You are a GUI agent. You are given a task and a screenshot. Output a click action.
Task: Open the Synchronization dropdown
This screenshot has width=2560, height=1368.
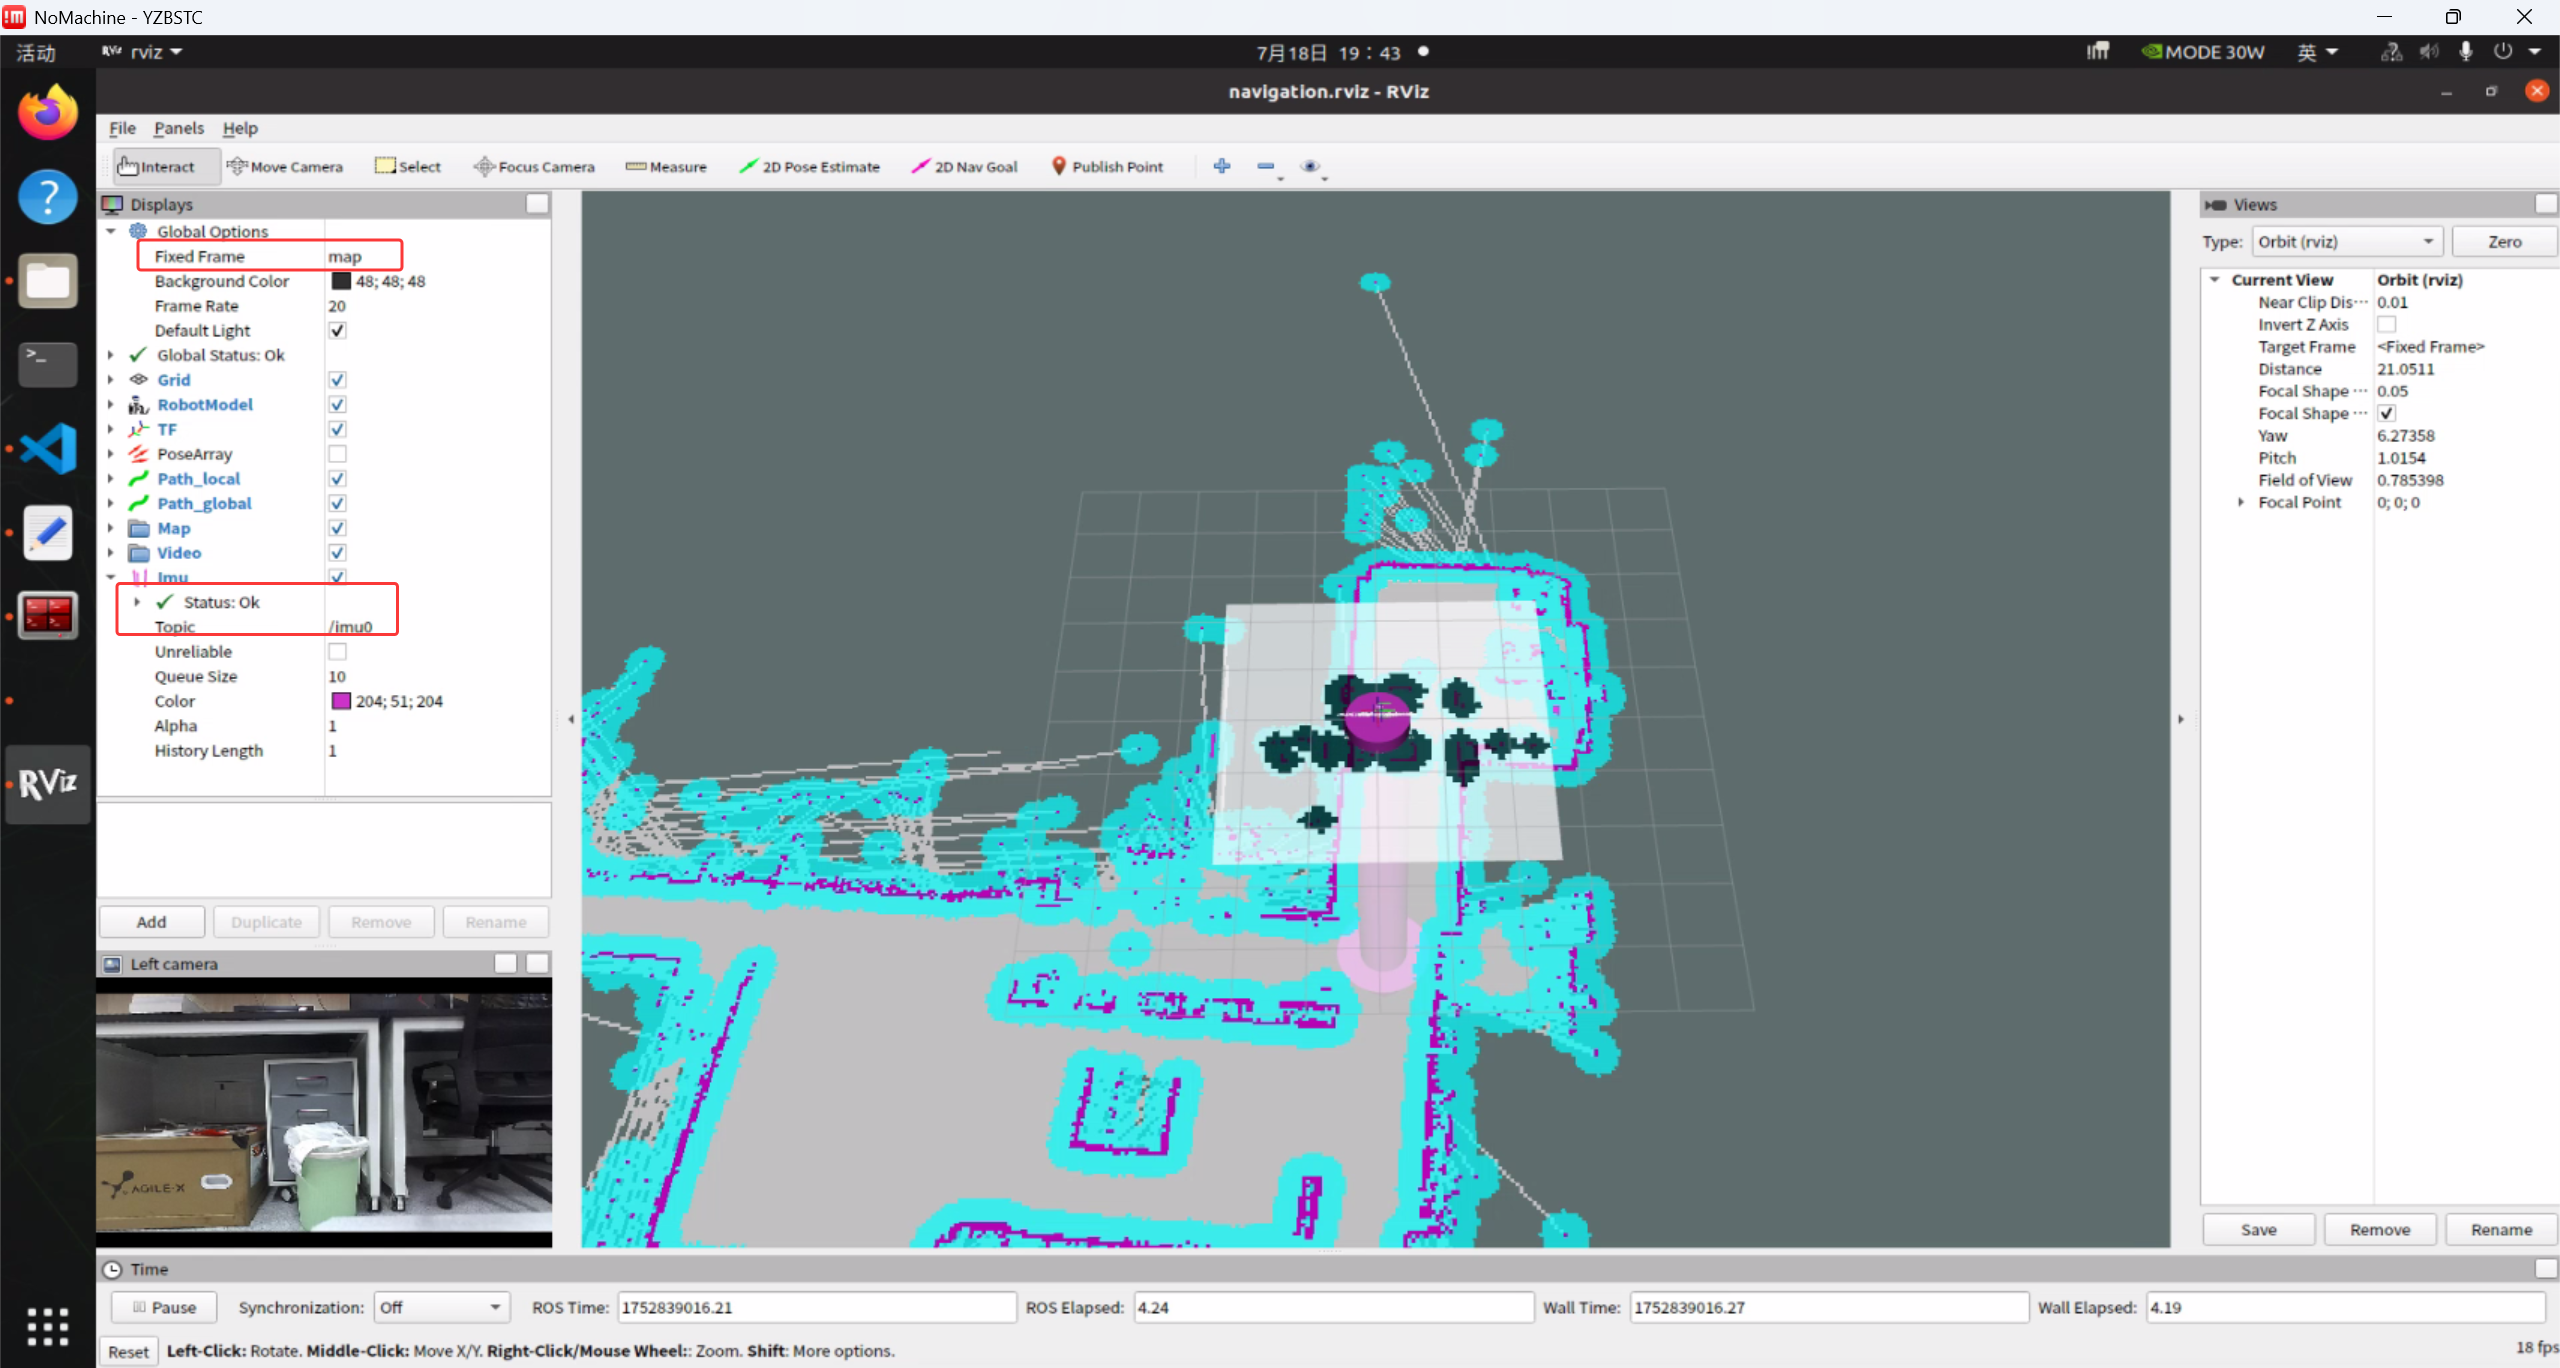pos(441,1307)
